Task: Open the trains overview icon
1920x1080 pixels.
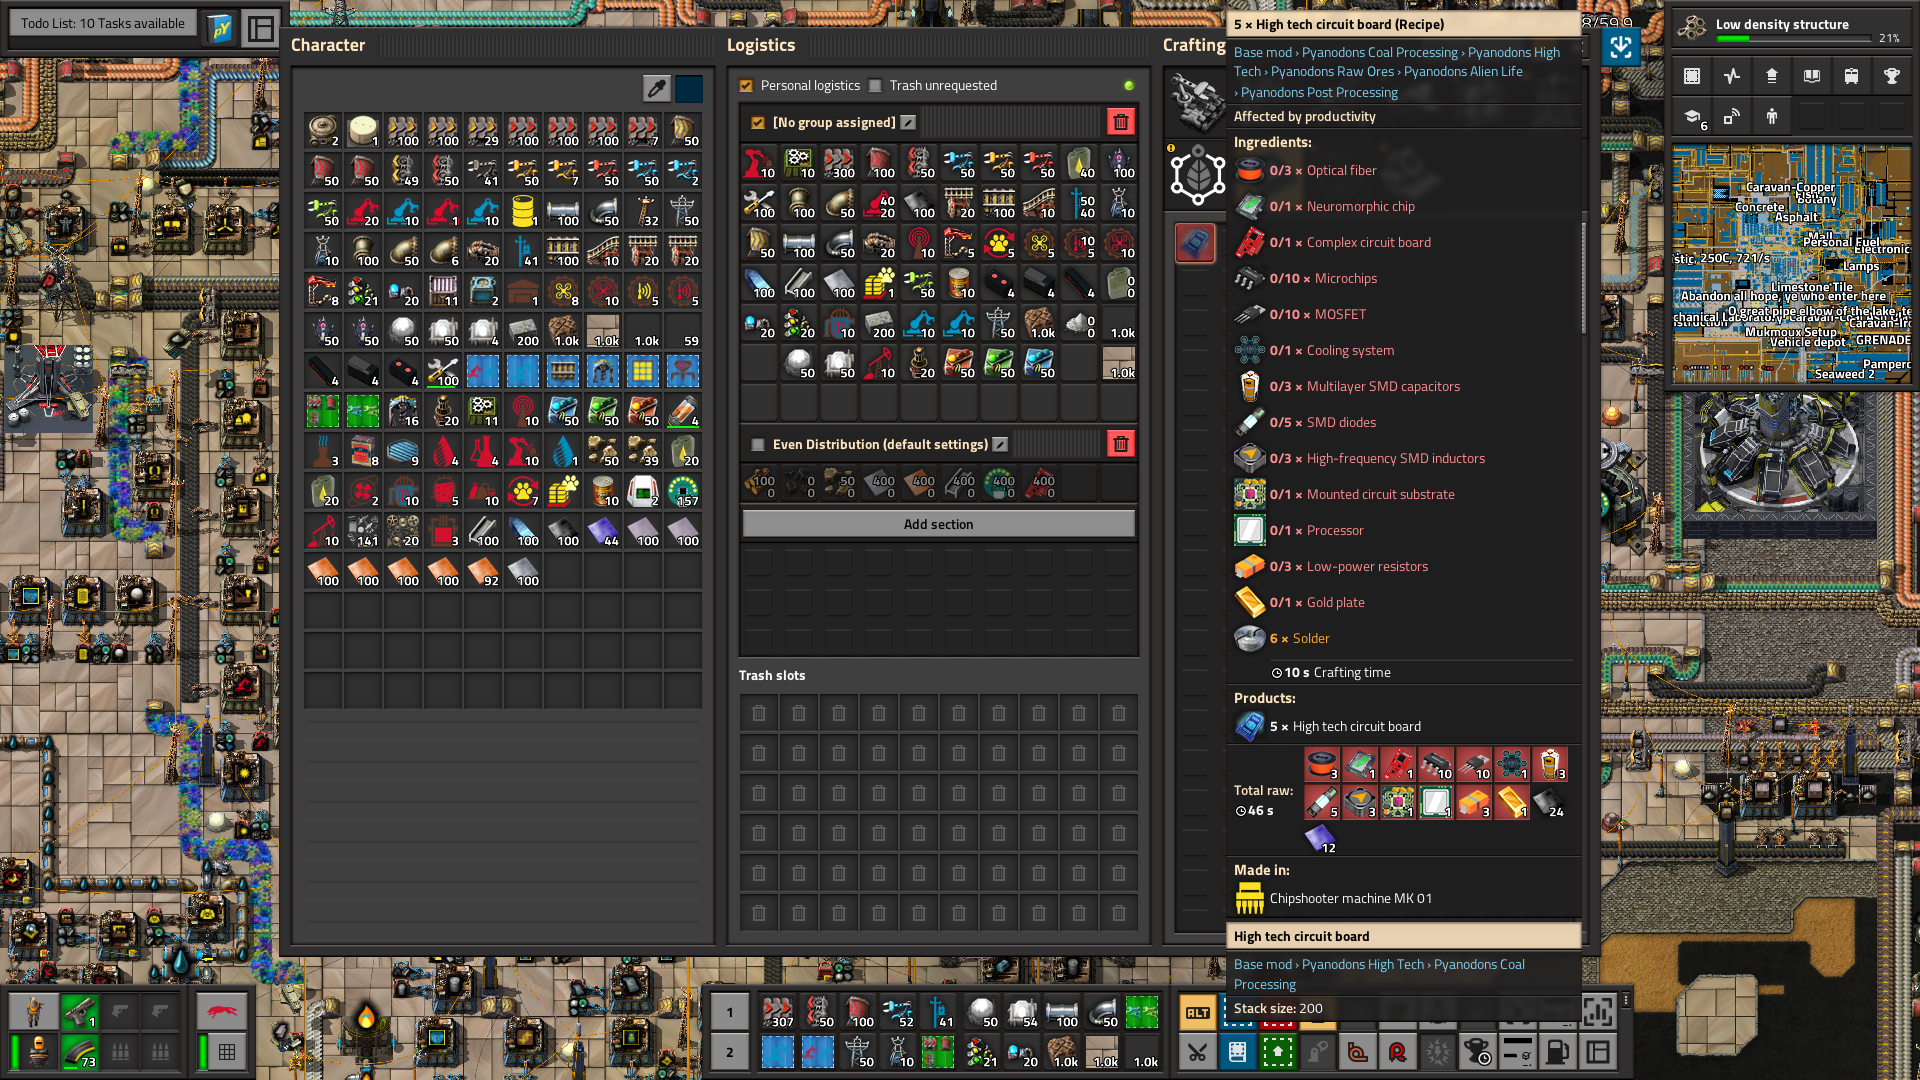Action: (x=1851, y=76)
